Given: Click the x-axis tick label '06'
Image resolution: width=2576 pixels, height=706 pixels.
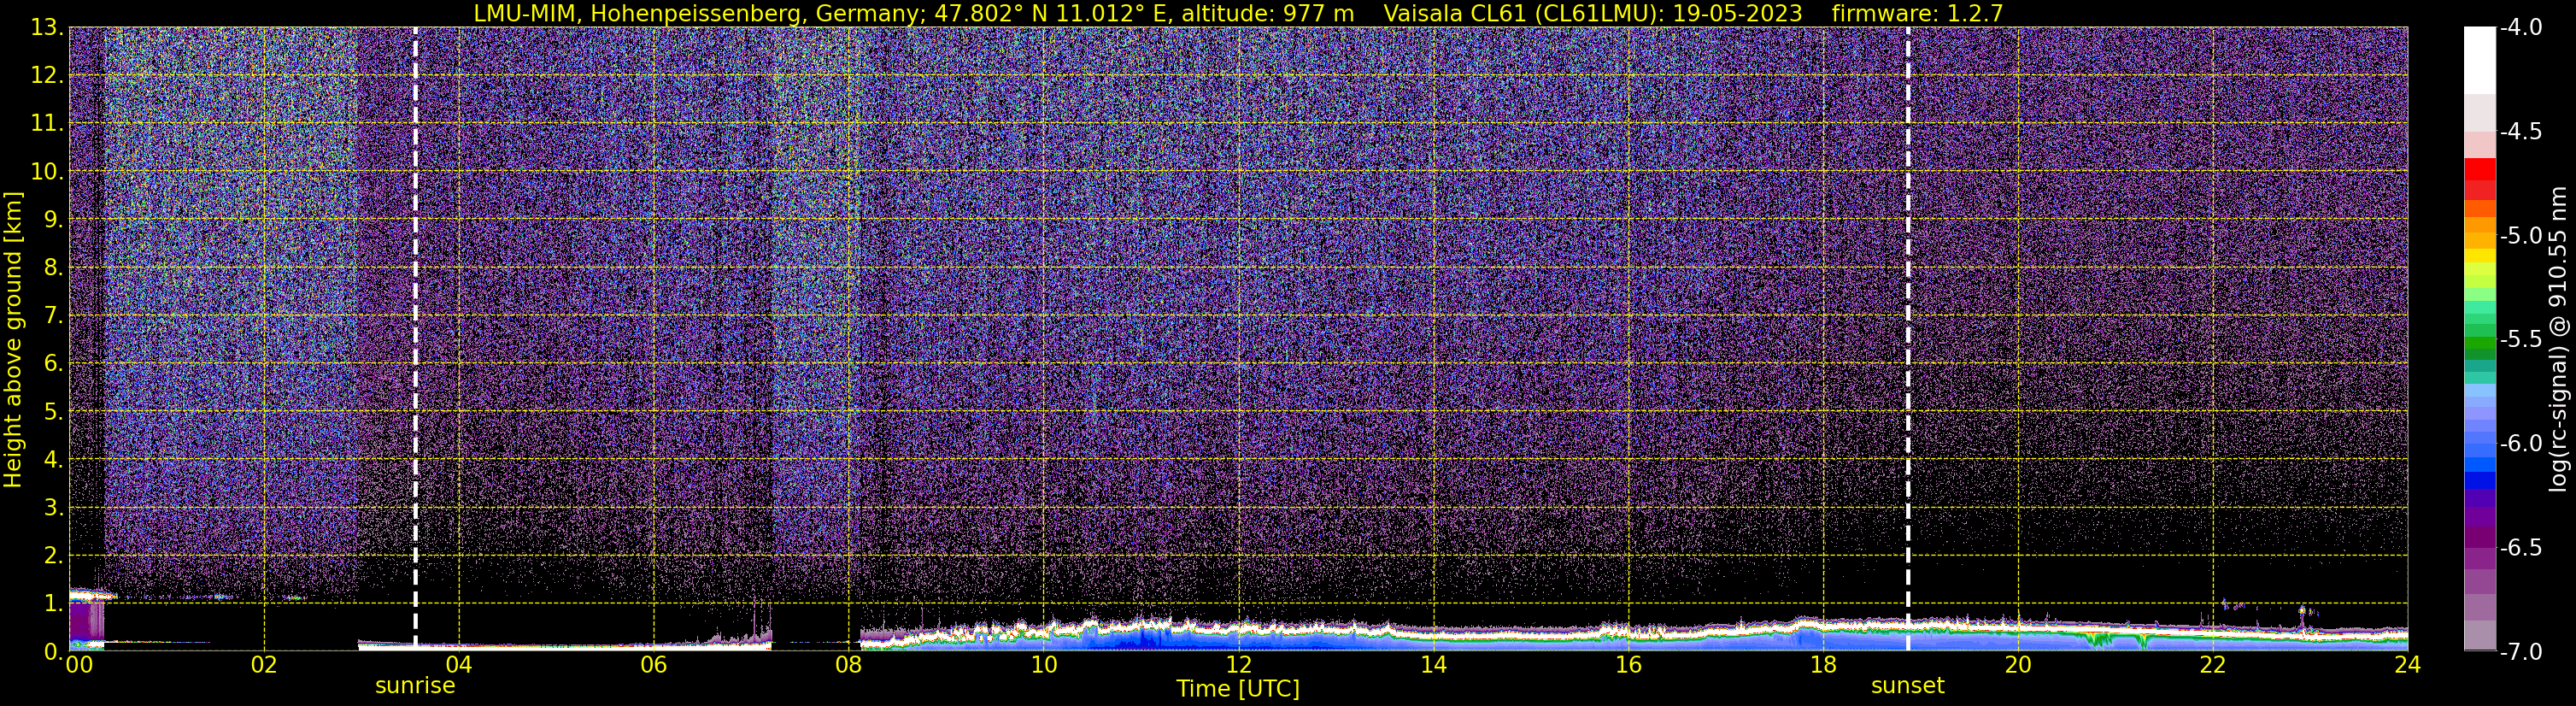Looking at the screenshot, I should [x=654, y=666].
